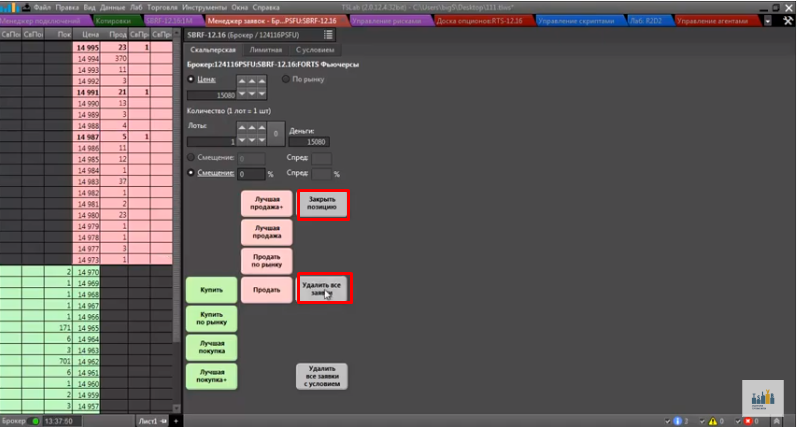The image size is (797, 427).
Task: Click the 14 970 bid price row
Action: [x=86, y=272]
